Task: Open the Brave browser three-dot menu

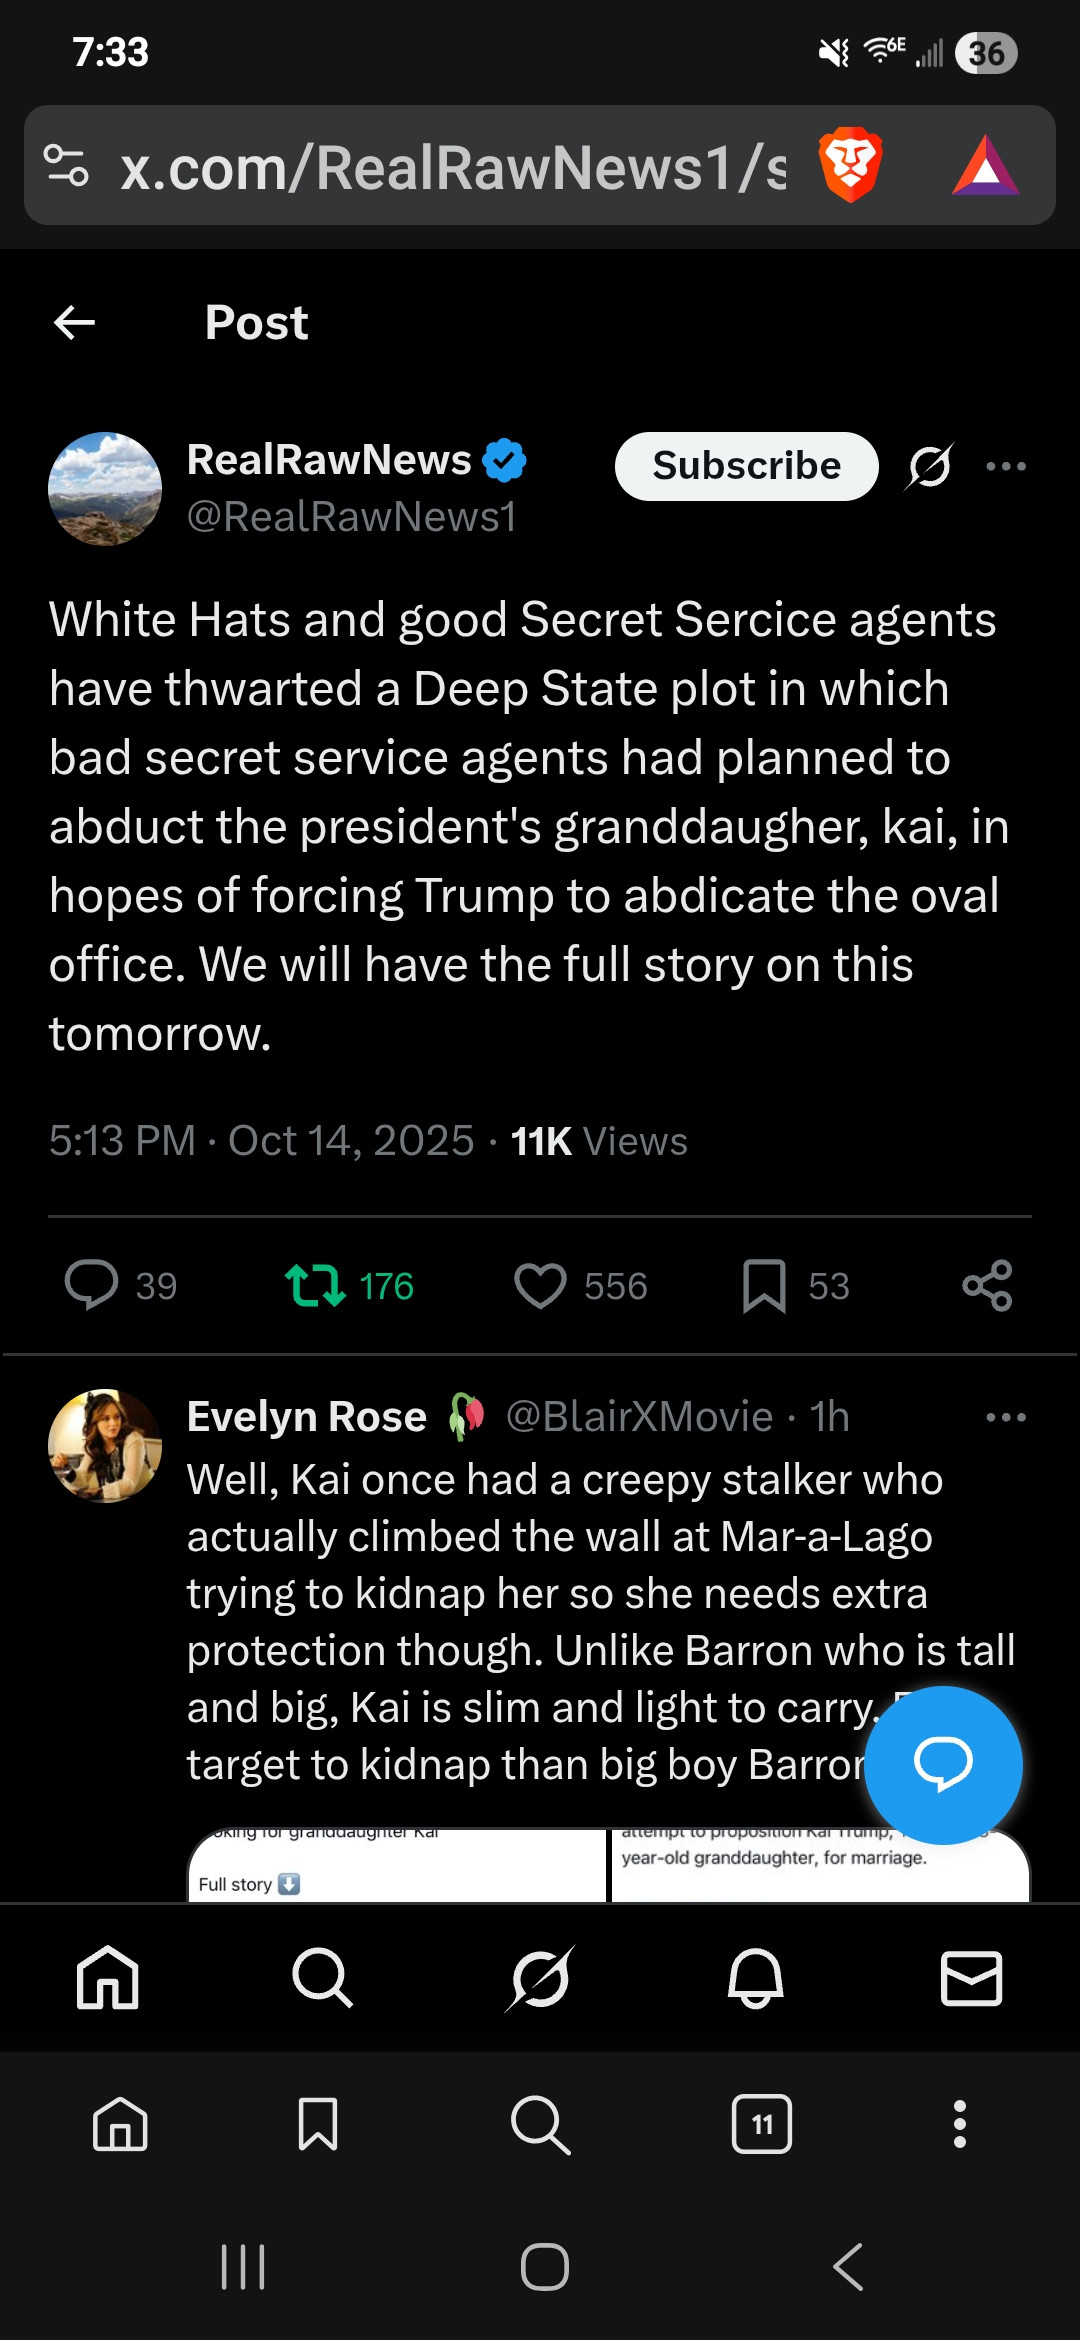Action: pyautogui.click(x=960, y=2124)
